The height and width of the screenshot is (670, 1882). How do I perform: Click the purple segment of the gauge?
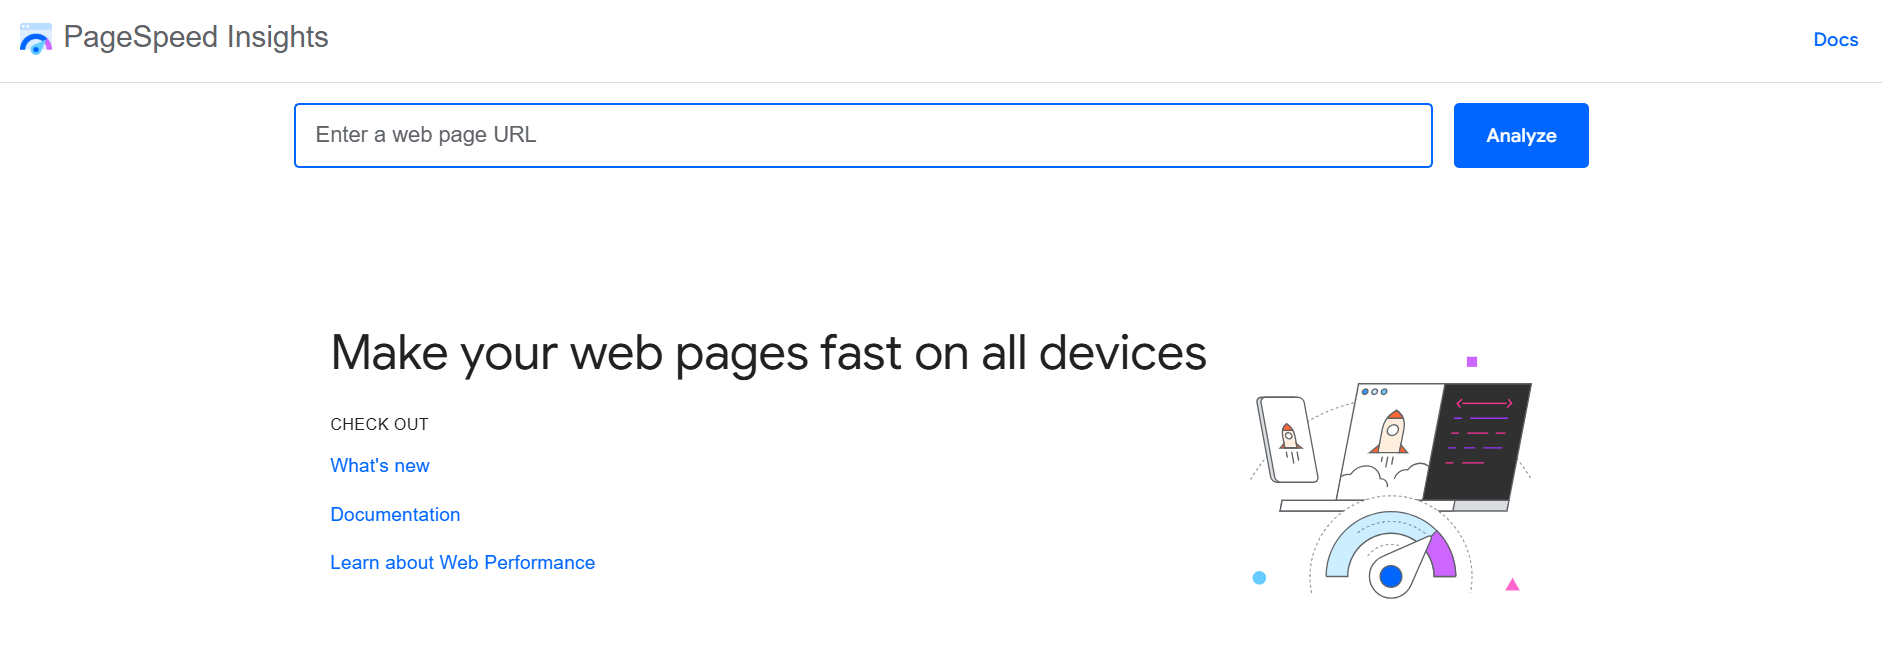tap(1442, 556)
